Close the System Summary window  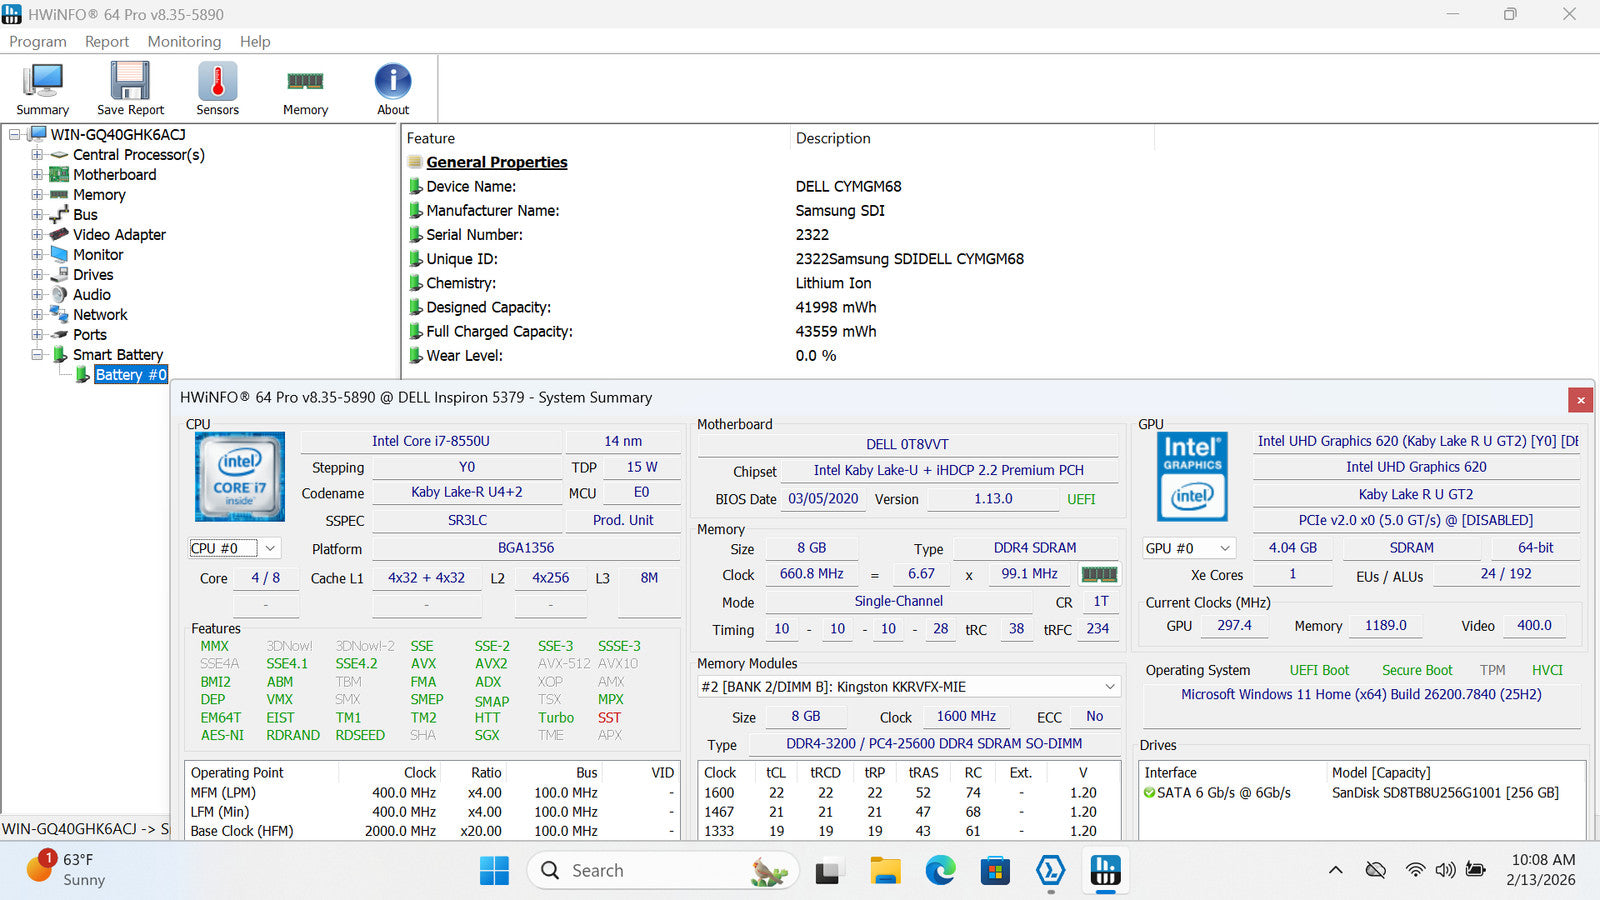pos(1580,400)
